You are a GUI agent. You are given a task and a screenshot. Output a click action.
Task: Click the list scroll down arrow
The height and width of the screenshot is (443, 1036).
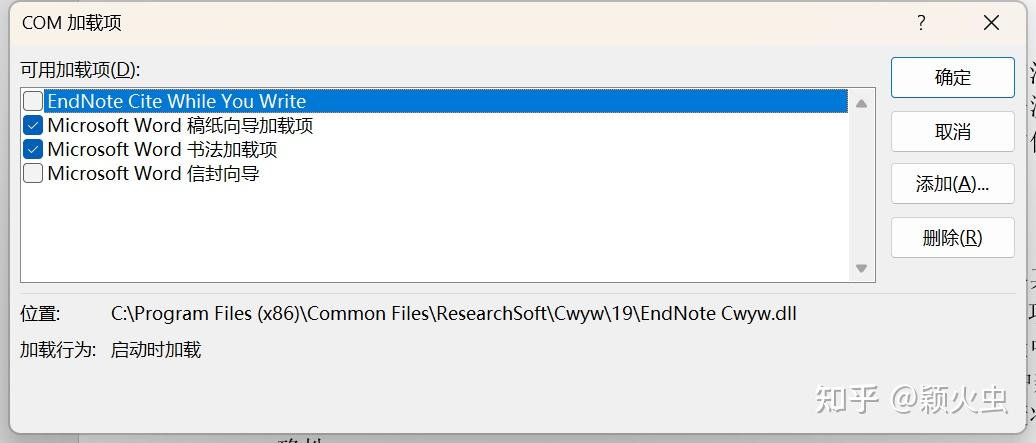[861, 268]
